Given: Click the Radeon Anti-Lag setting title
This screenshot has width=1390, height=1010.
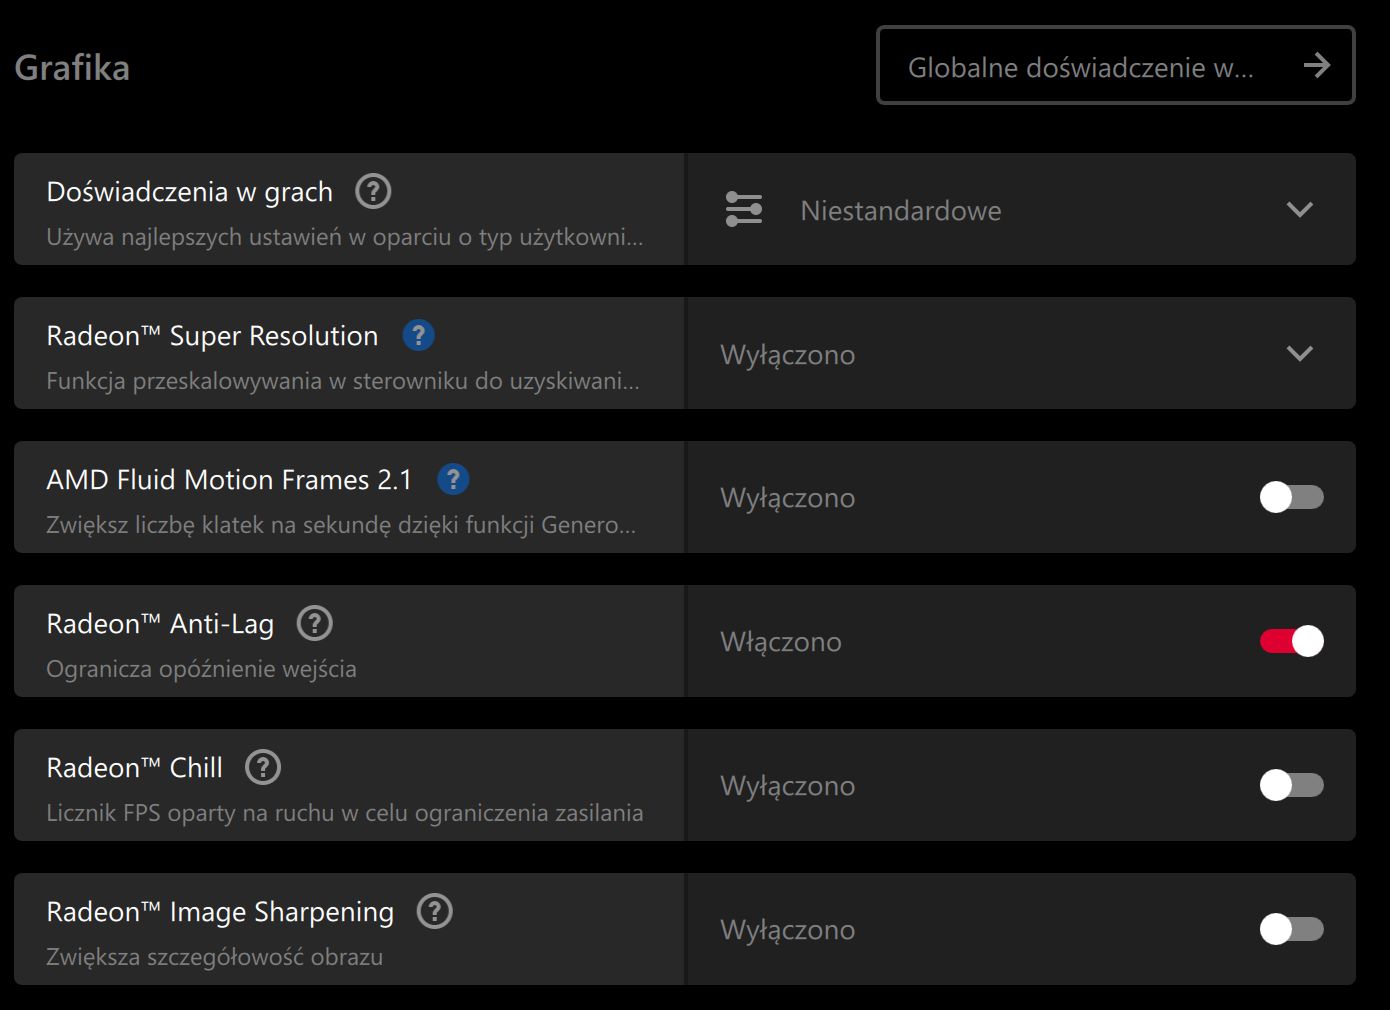Looking at the screenshot, I should click(160, 624).
